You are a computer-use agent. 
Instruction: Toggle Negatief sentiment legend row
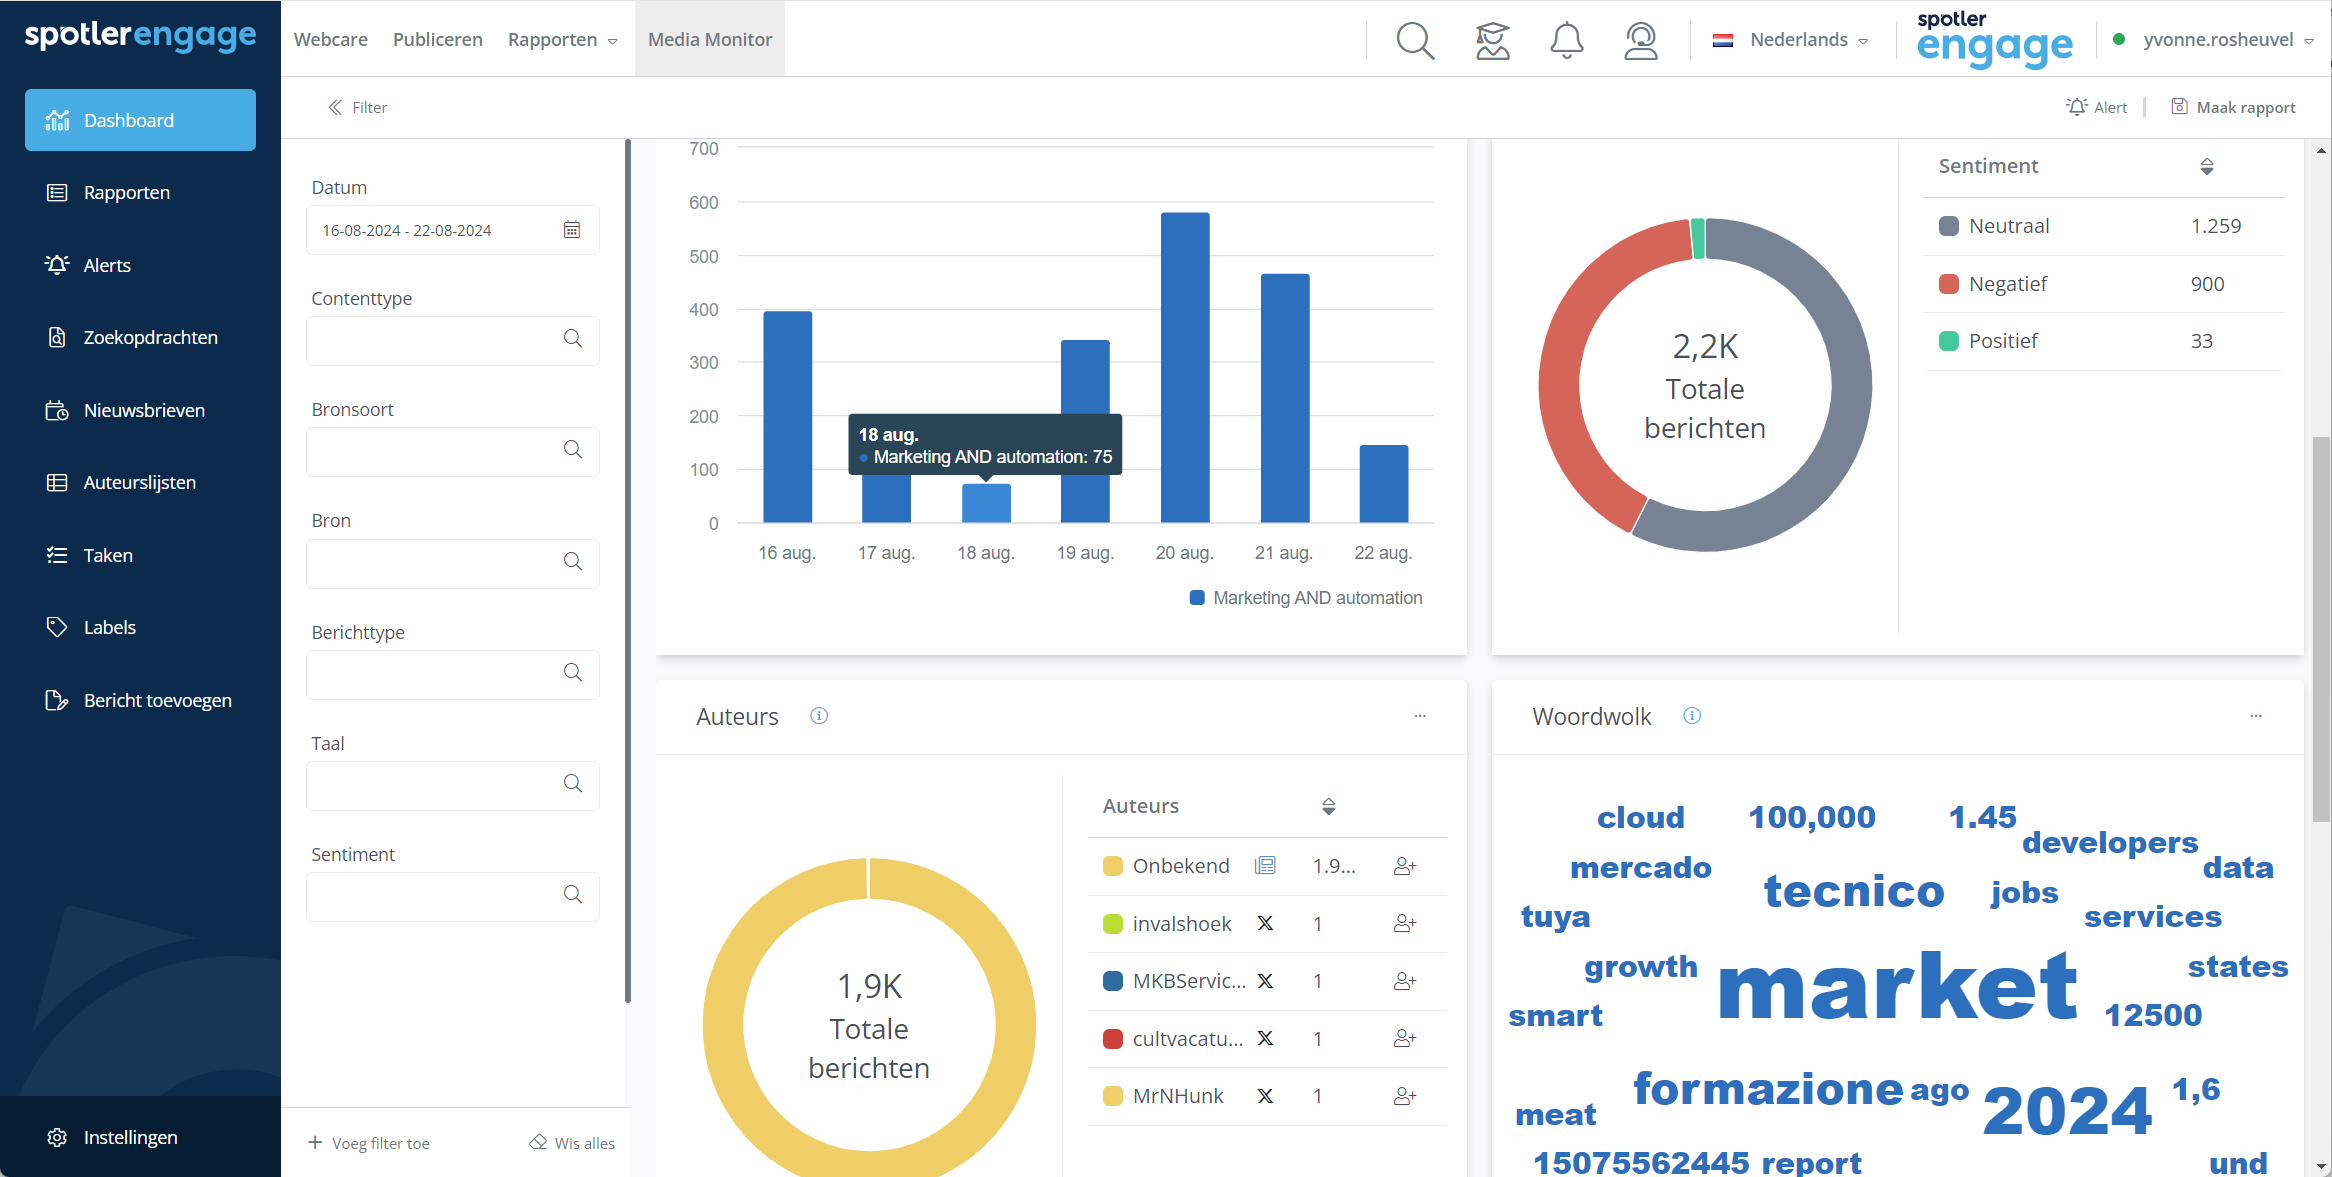(2104, 284)
